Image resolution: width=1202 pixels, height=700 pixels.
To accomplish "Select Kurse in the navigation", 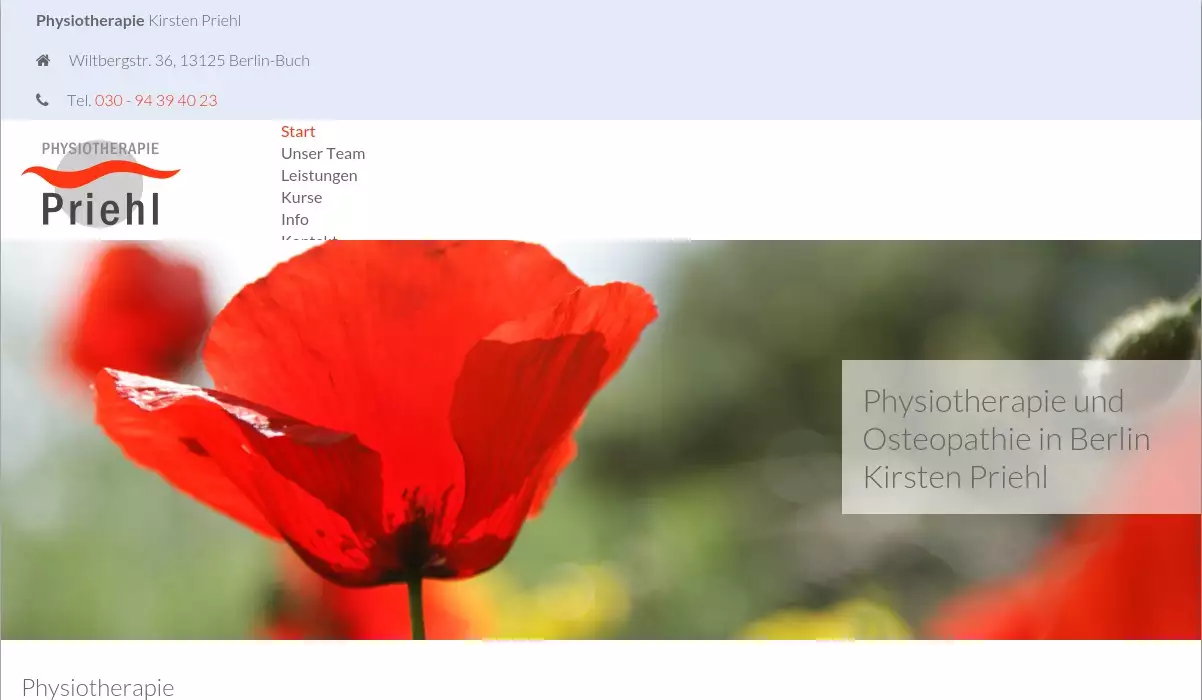I will (301, 197).
